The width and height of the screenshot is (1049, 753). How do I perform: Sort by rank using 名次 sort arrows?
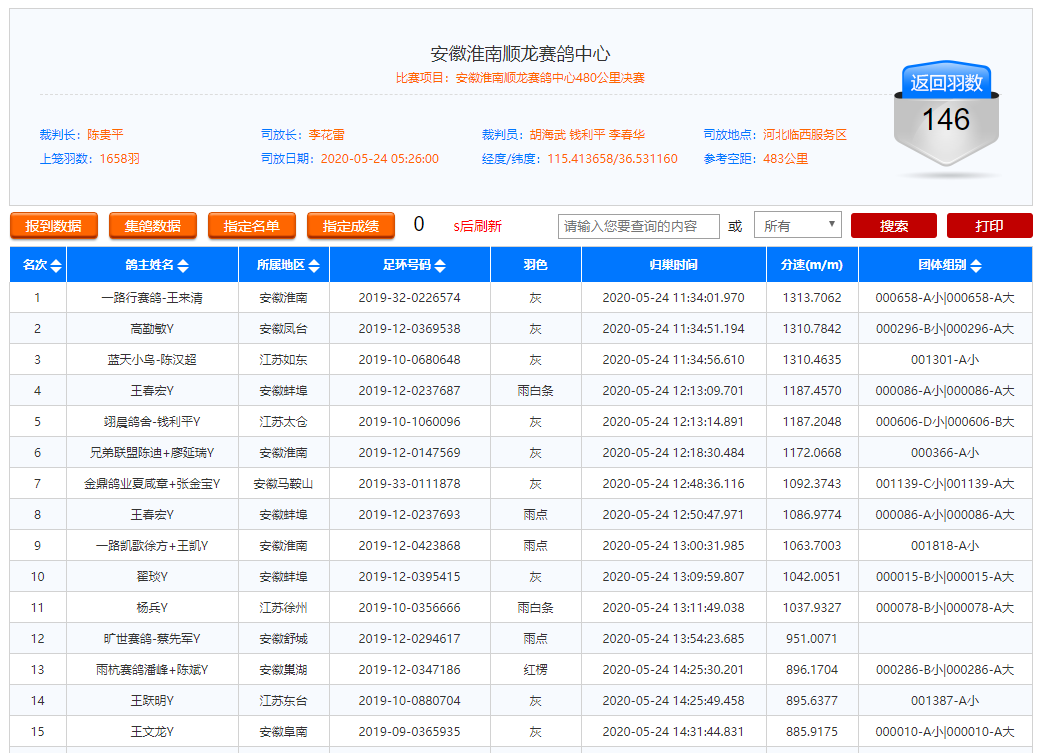(56, 266)
